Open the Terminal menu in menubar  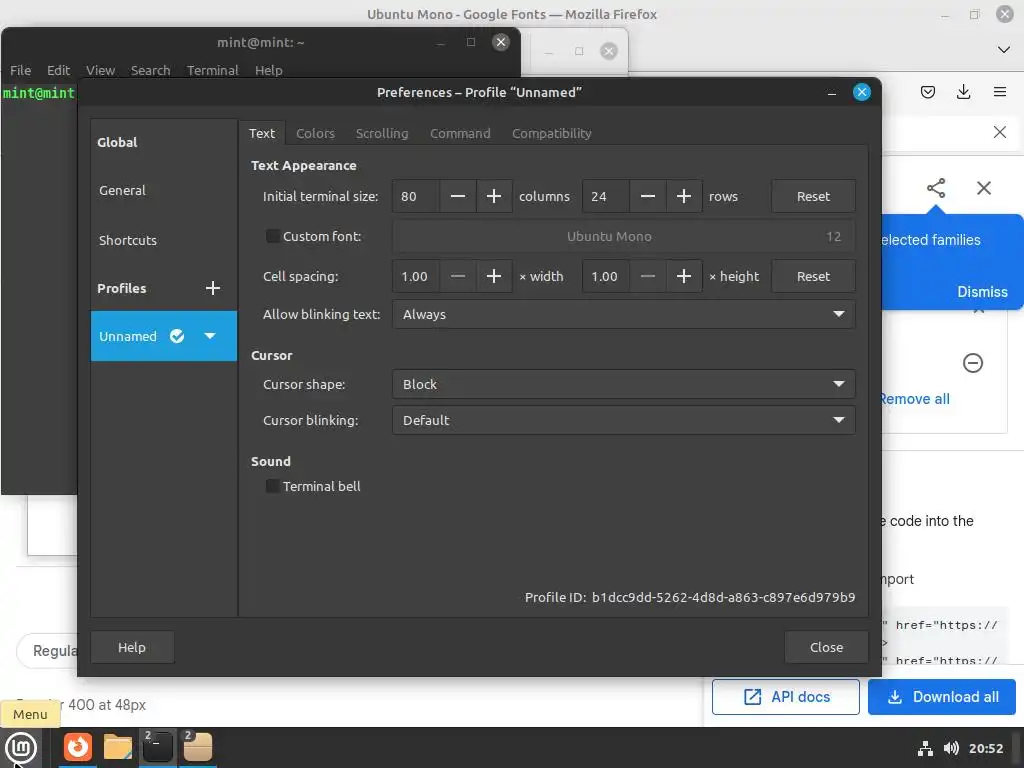pos(212,71)
